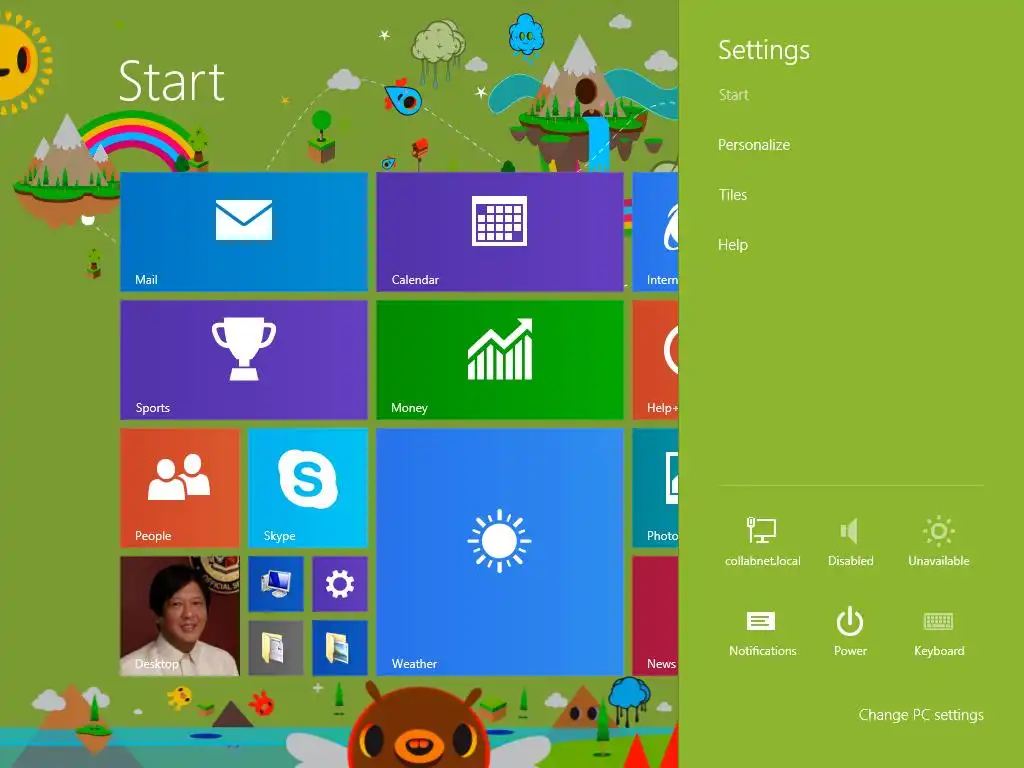The image size is (1024, 768).
Task: Click the collabnet.local network icon
Action: 762,541
